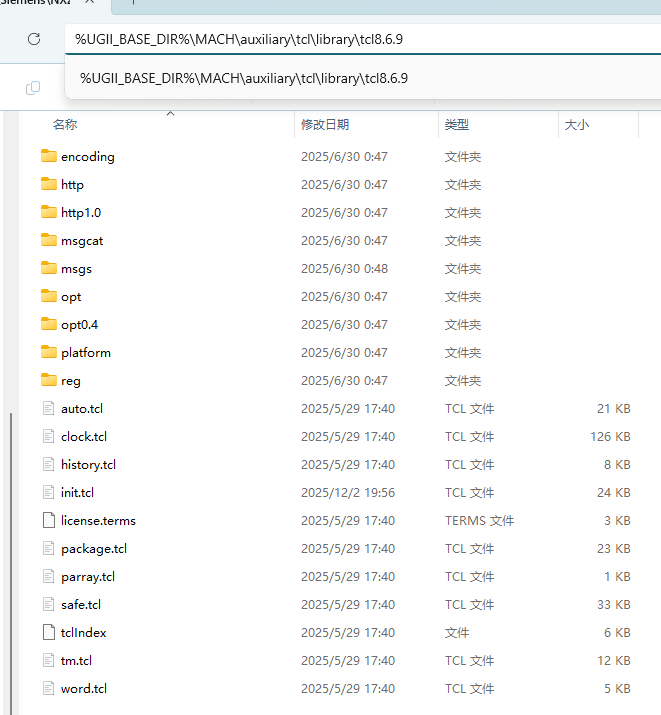Click the 文件 type of tclIndex
Screen dimensions: 661x715
pyautogui.click(x=457, y=633)
